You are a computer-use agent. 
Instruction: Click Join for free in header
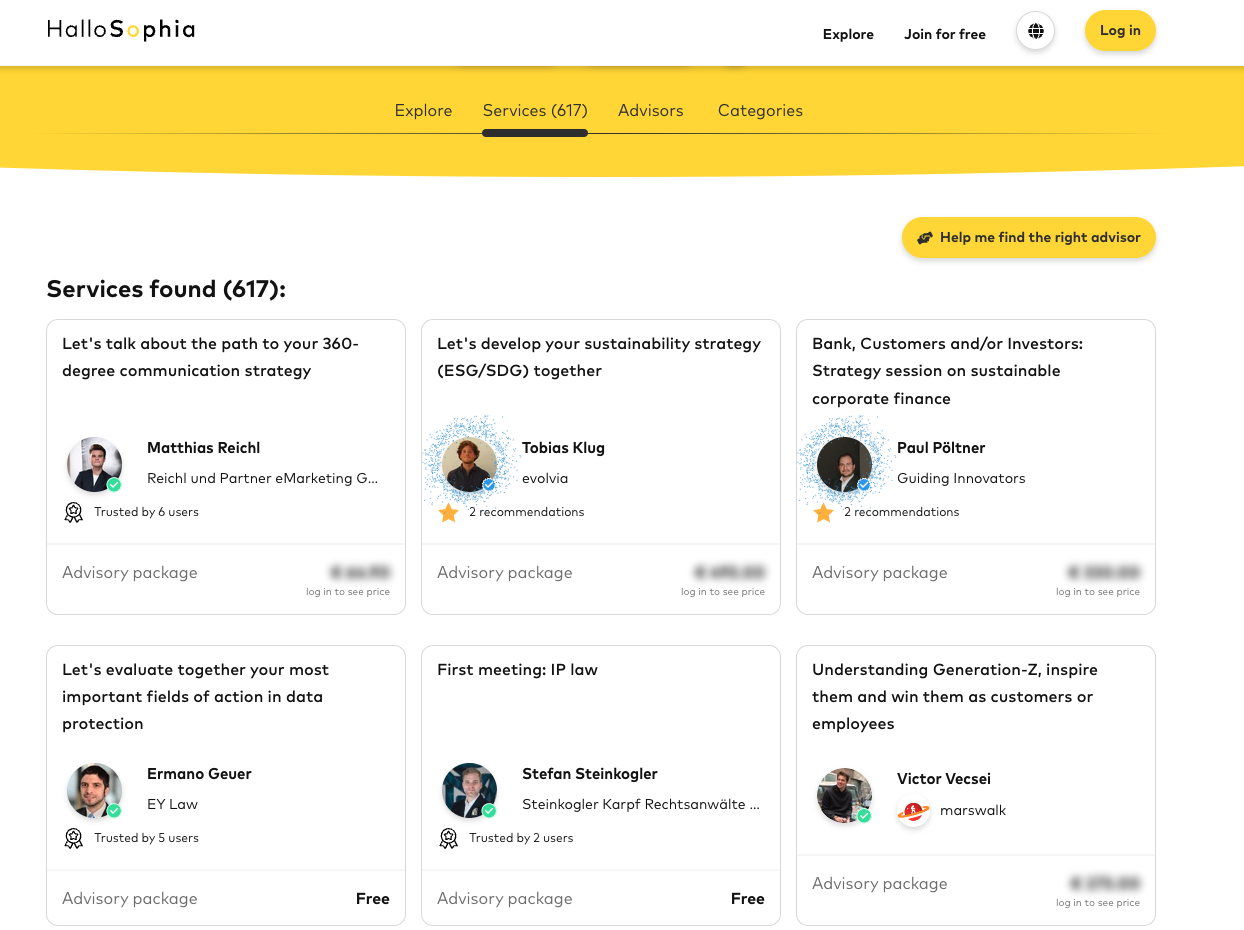click(945, 34)
